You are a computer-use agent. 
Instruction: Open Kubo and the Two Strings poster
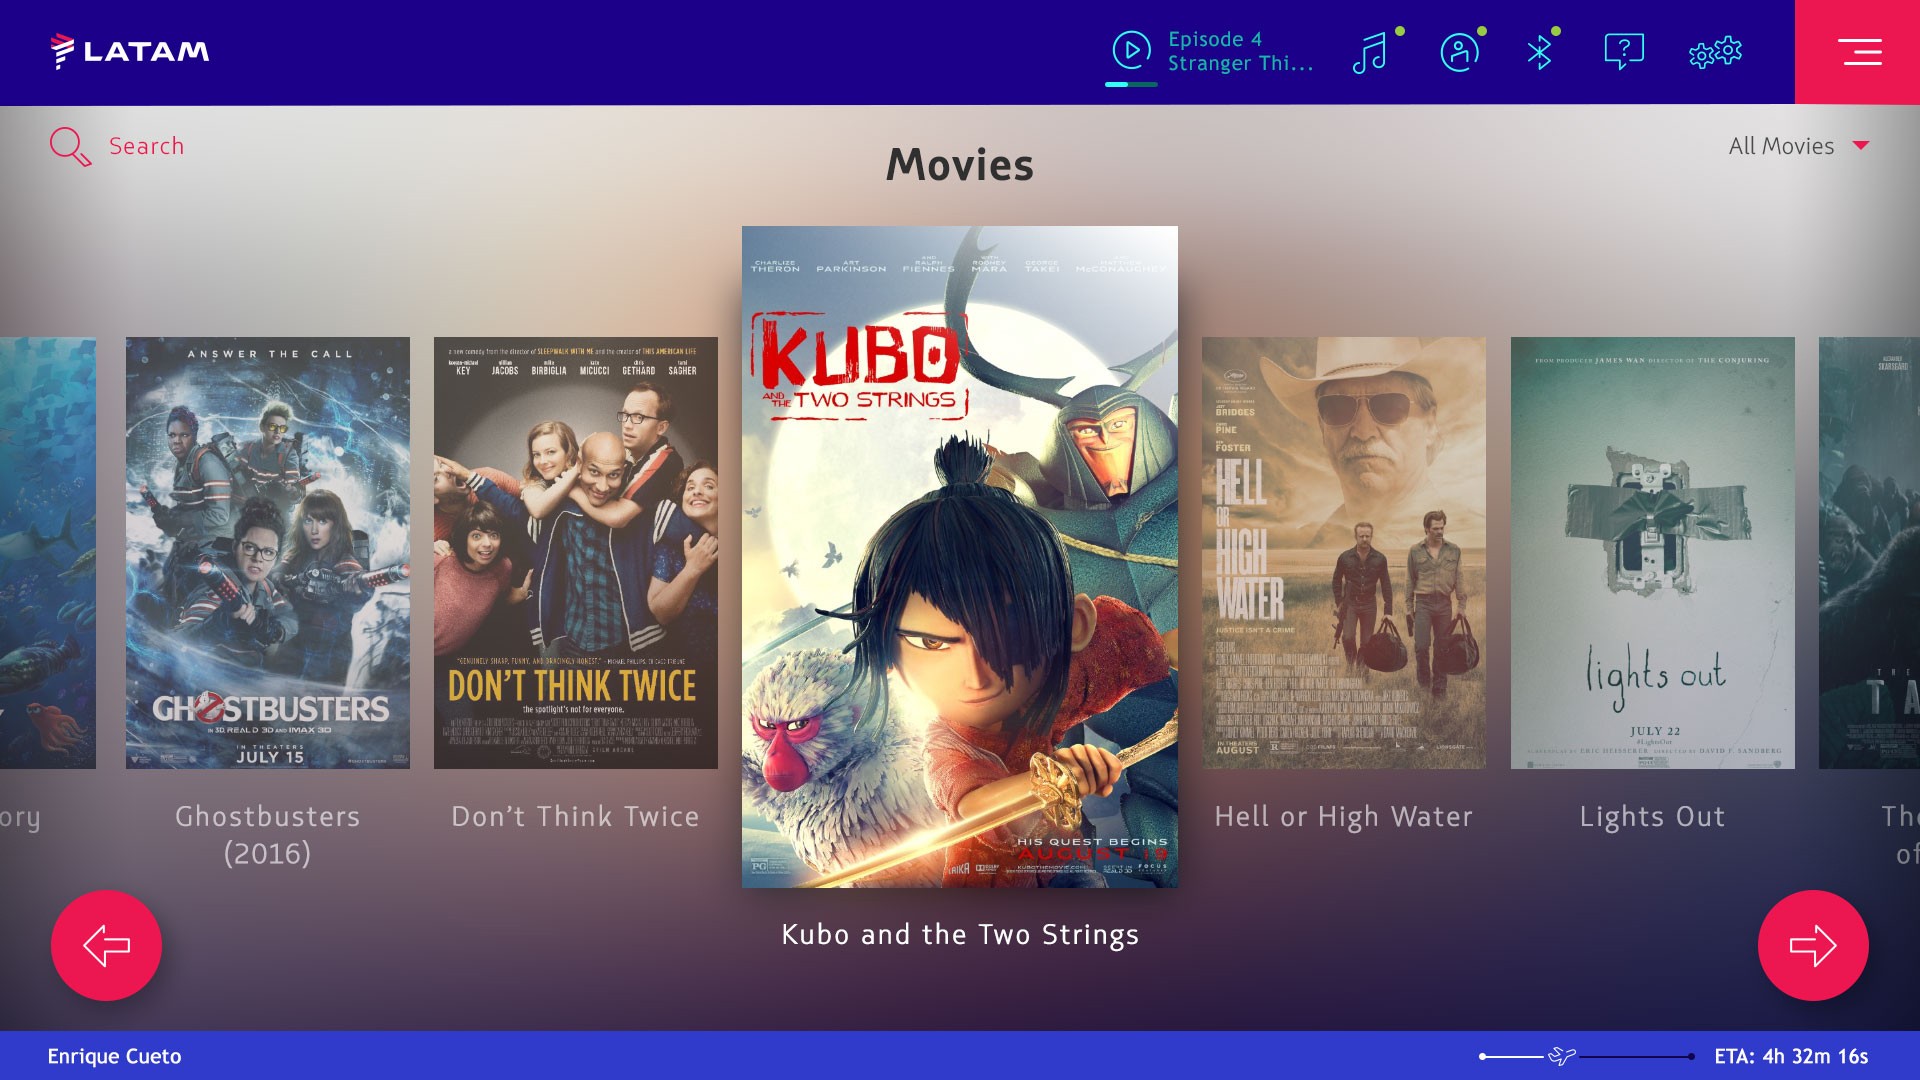pos(959,556)
